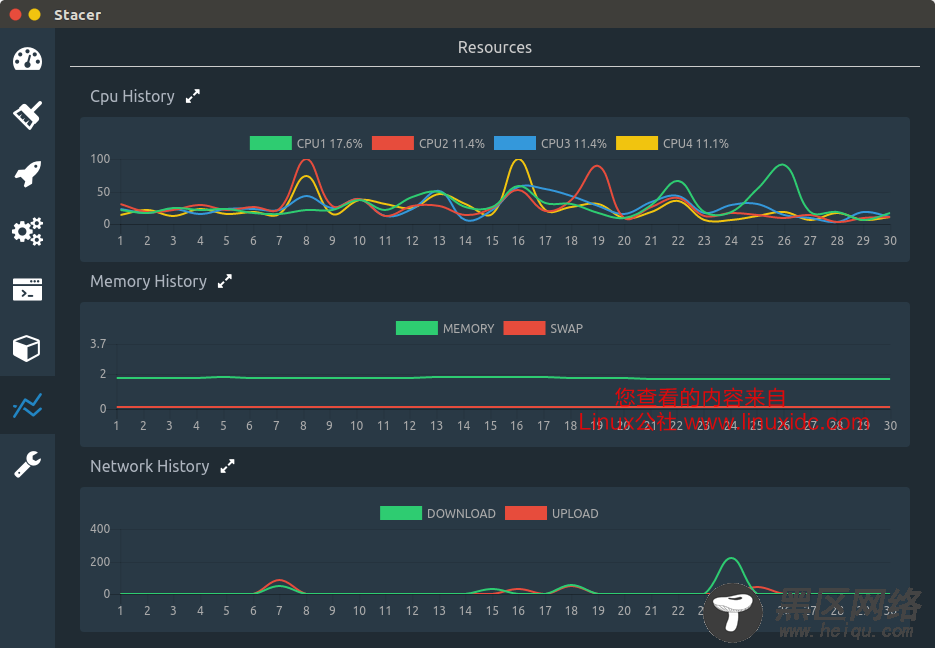Click the MEMORY legend label
935x648 pixels.
click(x=469, y=328)
